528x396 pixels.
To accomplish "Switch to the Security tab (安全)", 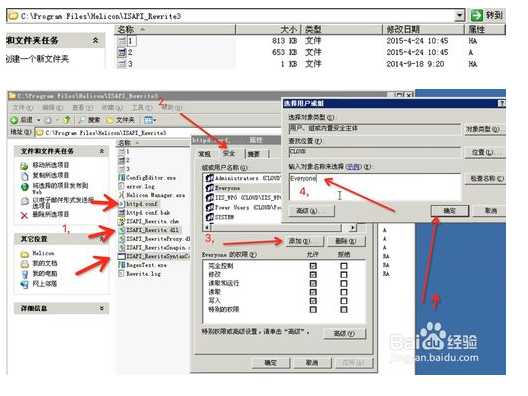I will pos(229,154).
